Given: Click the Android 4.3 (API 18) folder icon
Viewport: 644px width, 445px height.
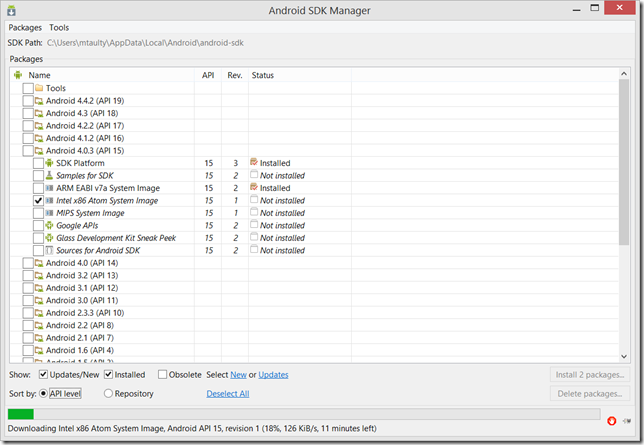Looking at the screenshot, I should pyautogui.click(x=39, y=113).
